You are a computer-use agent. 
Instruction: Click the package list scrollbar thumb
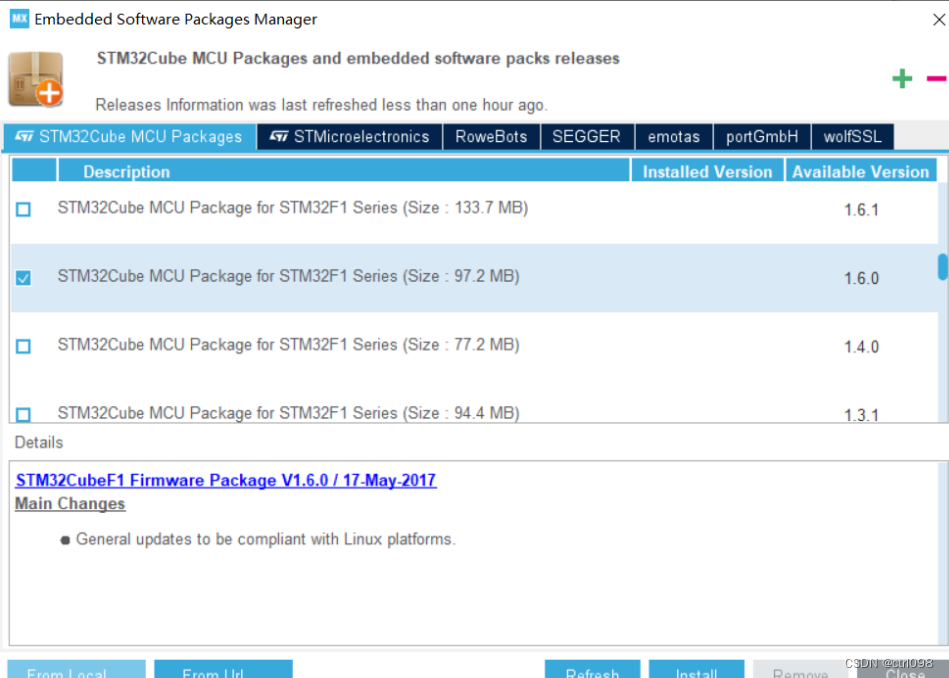point(943,267)
